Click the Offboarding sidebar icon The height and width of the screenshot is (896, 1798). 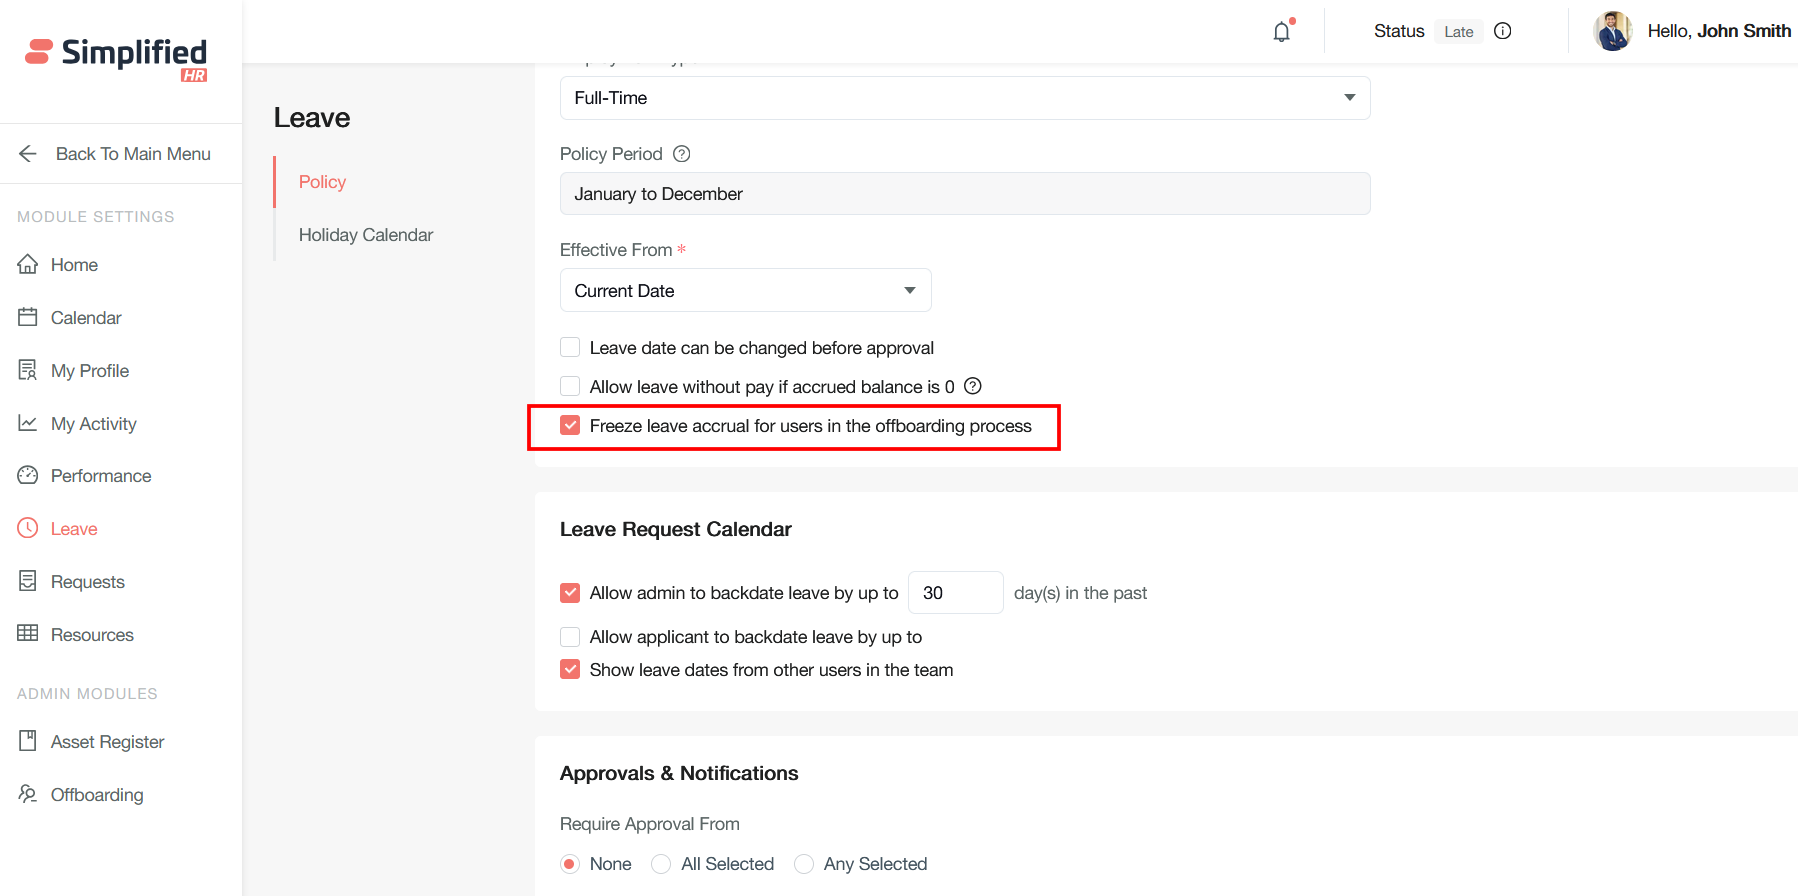[28, 794]
